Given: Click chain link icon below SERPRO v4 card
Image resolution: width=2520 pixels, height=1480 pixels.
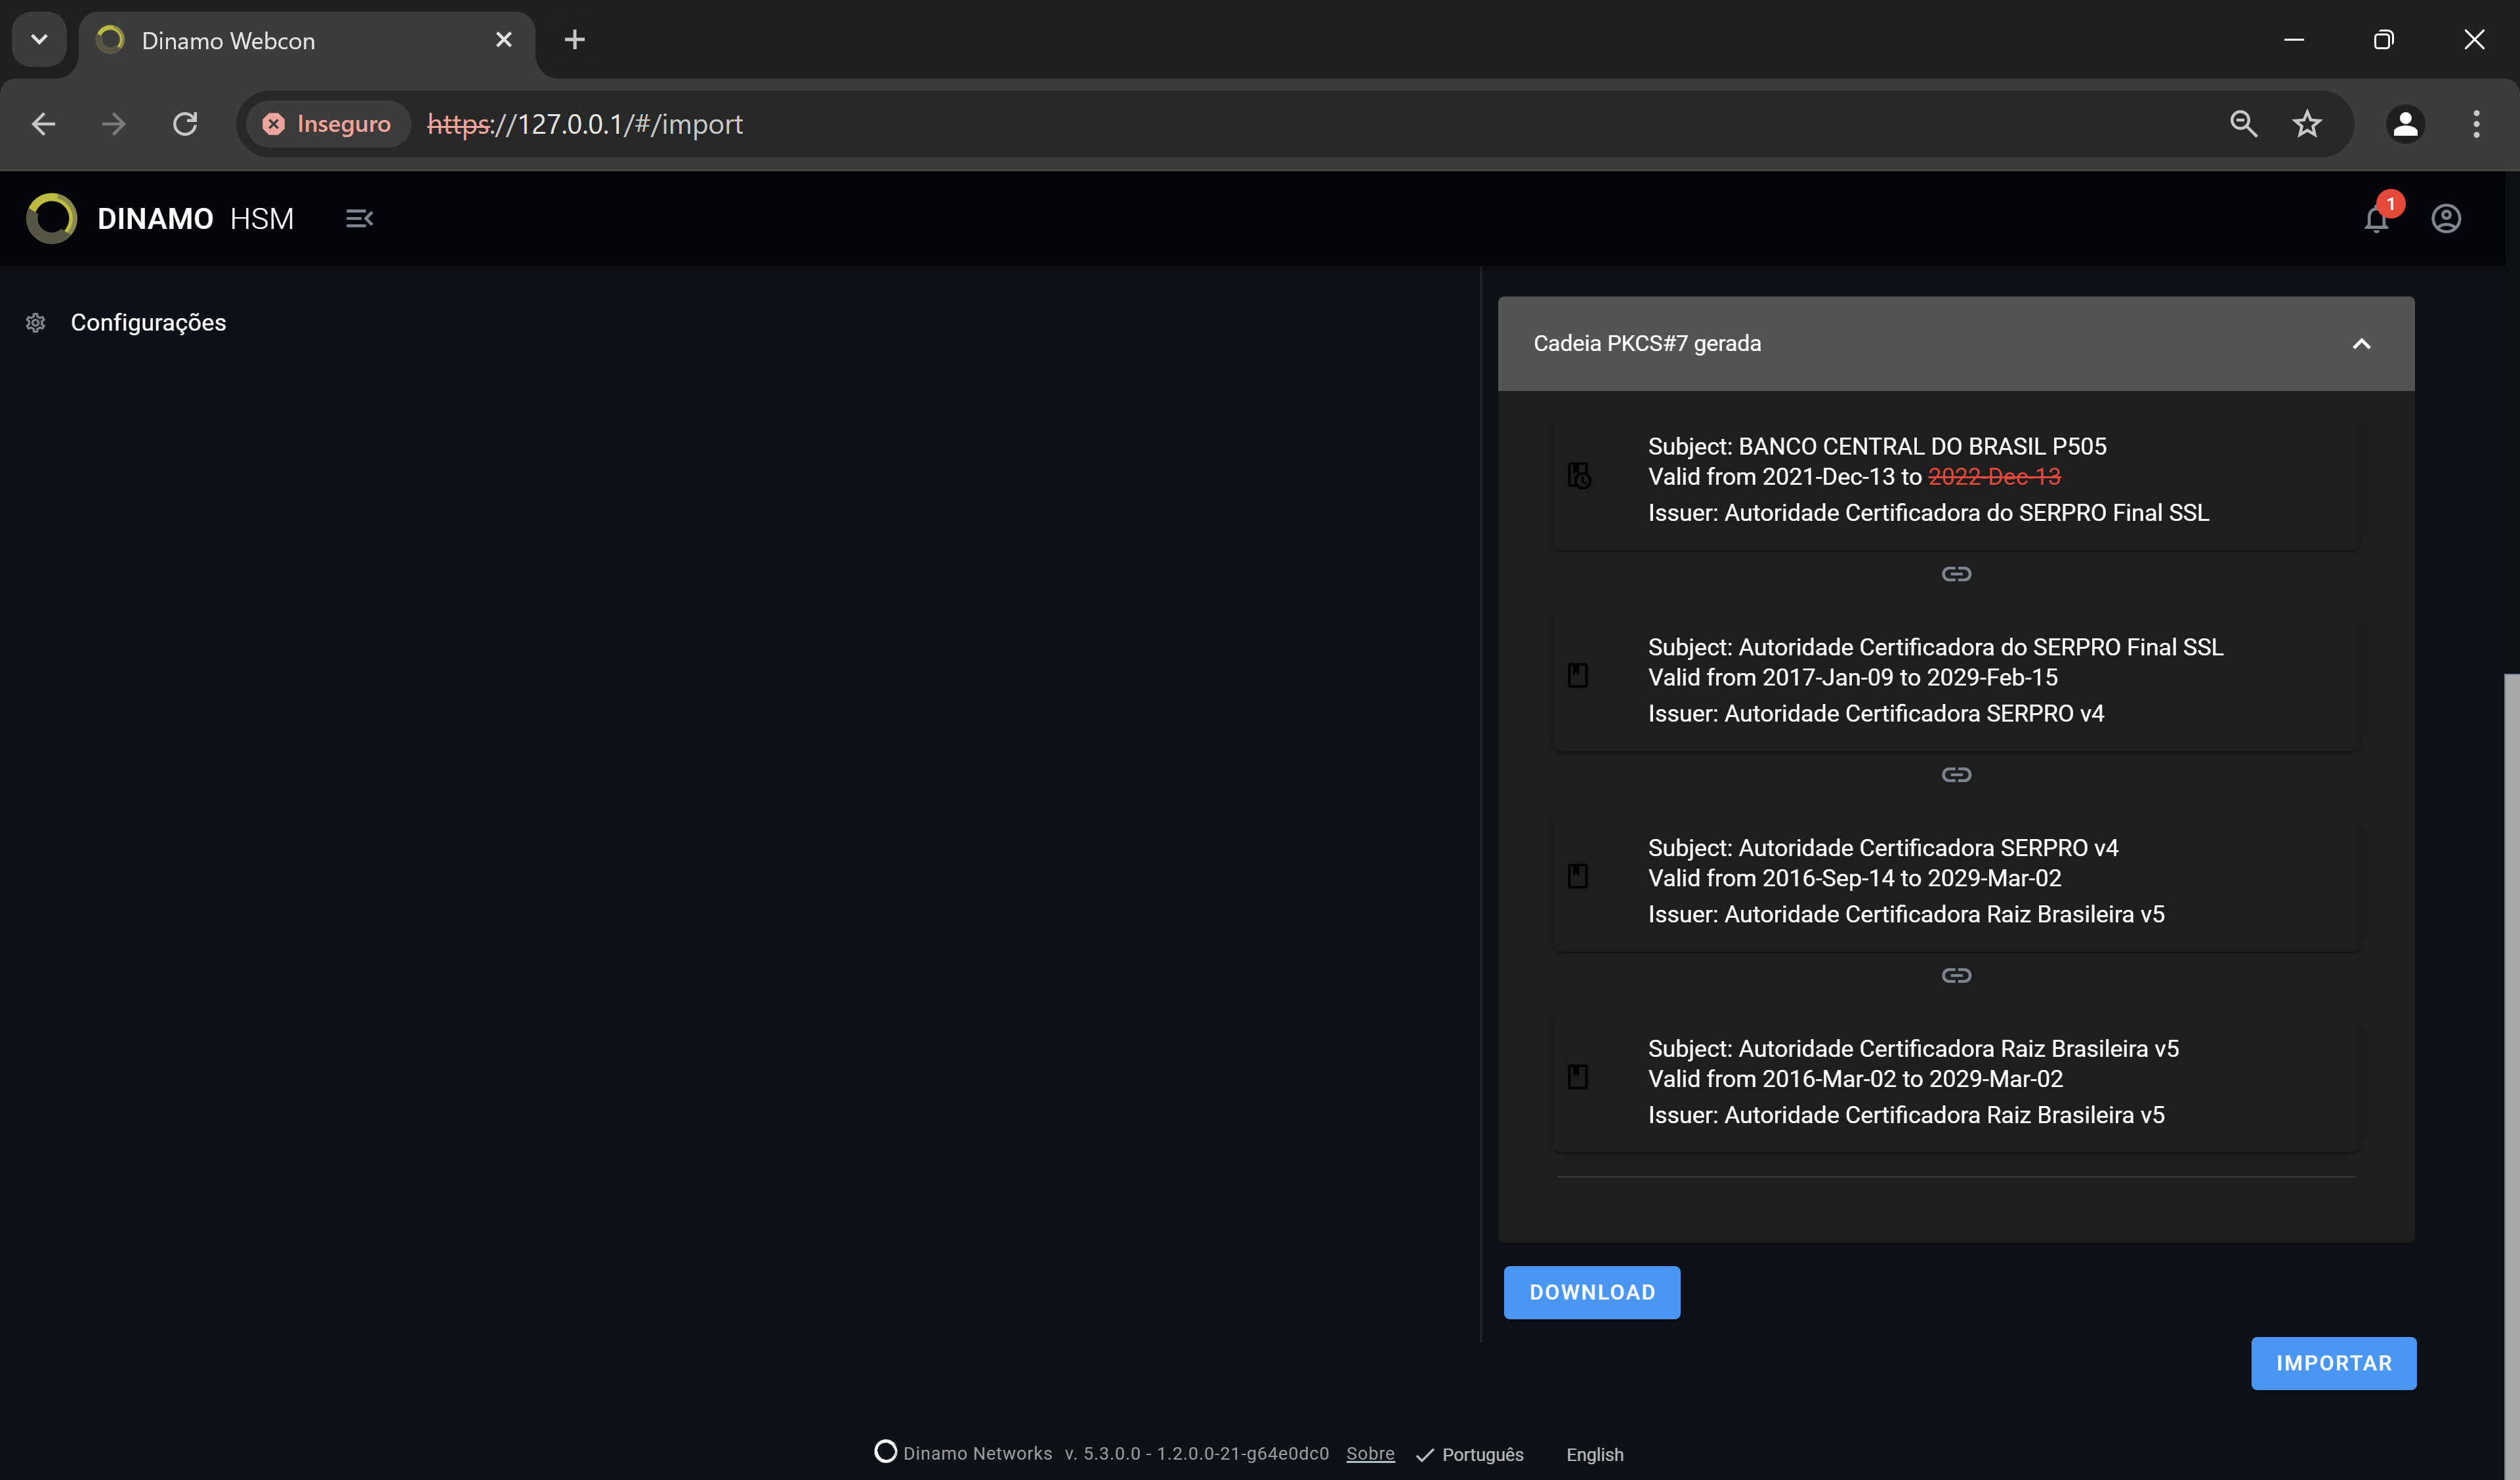Looking at the screenshot, I should (1956, 975).
